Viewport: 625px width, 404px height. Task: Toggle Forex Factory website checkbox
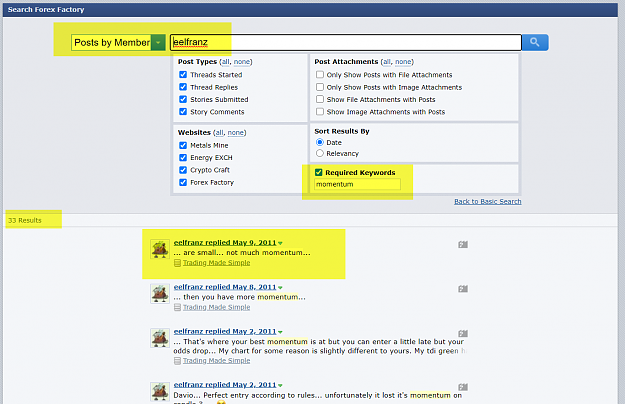(x=183, y=182)
